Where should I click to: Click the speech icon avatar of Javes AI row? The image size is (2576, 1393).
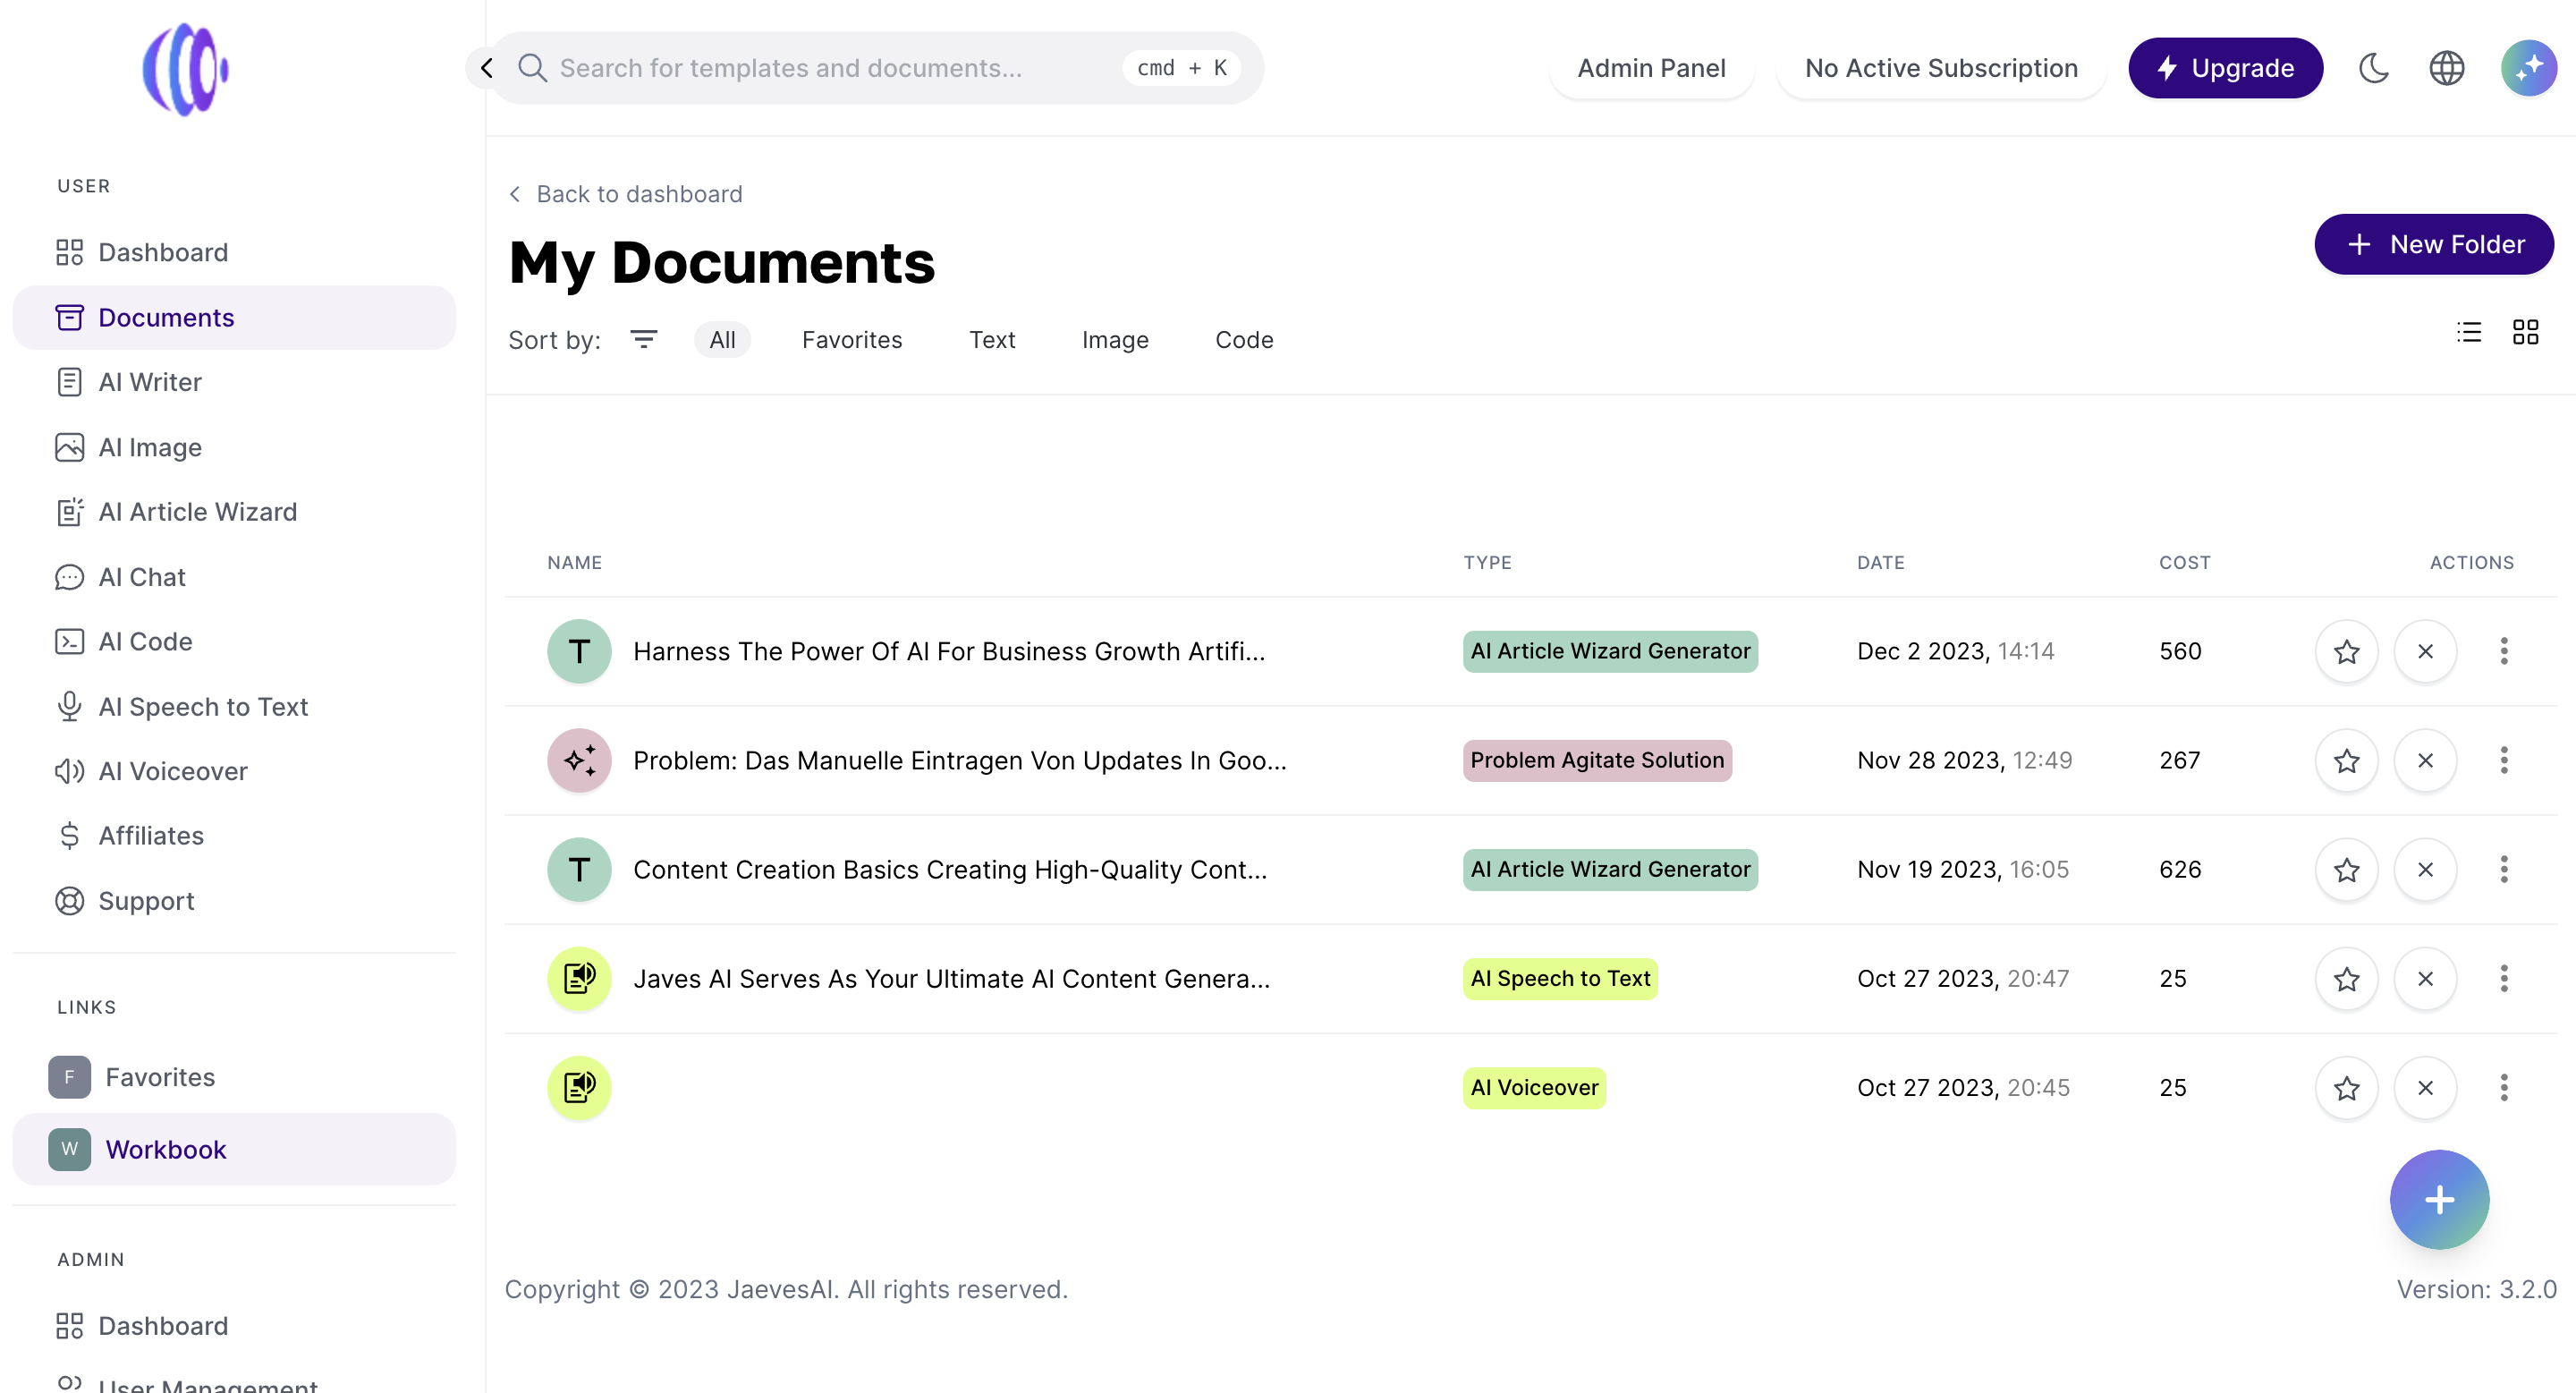coord(579,978)
